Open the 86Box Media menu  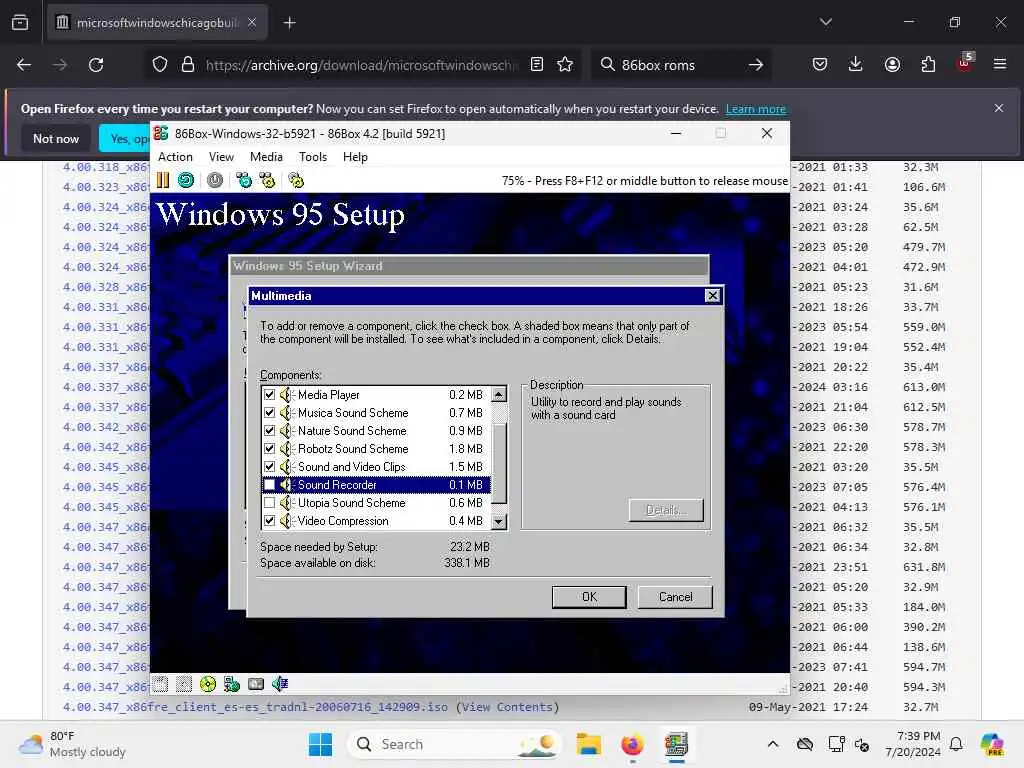(266, 157)
